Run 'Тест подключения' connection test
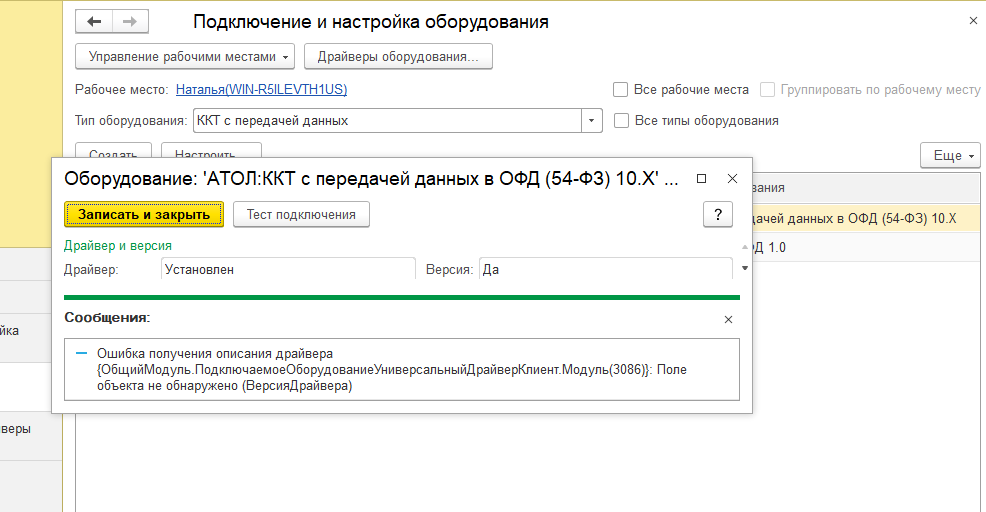 pyautogui.click(x=301, y=214)
